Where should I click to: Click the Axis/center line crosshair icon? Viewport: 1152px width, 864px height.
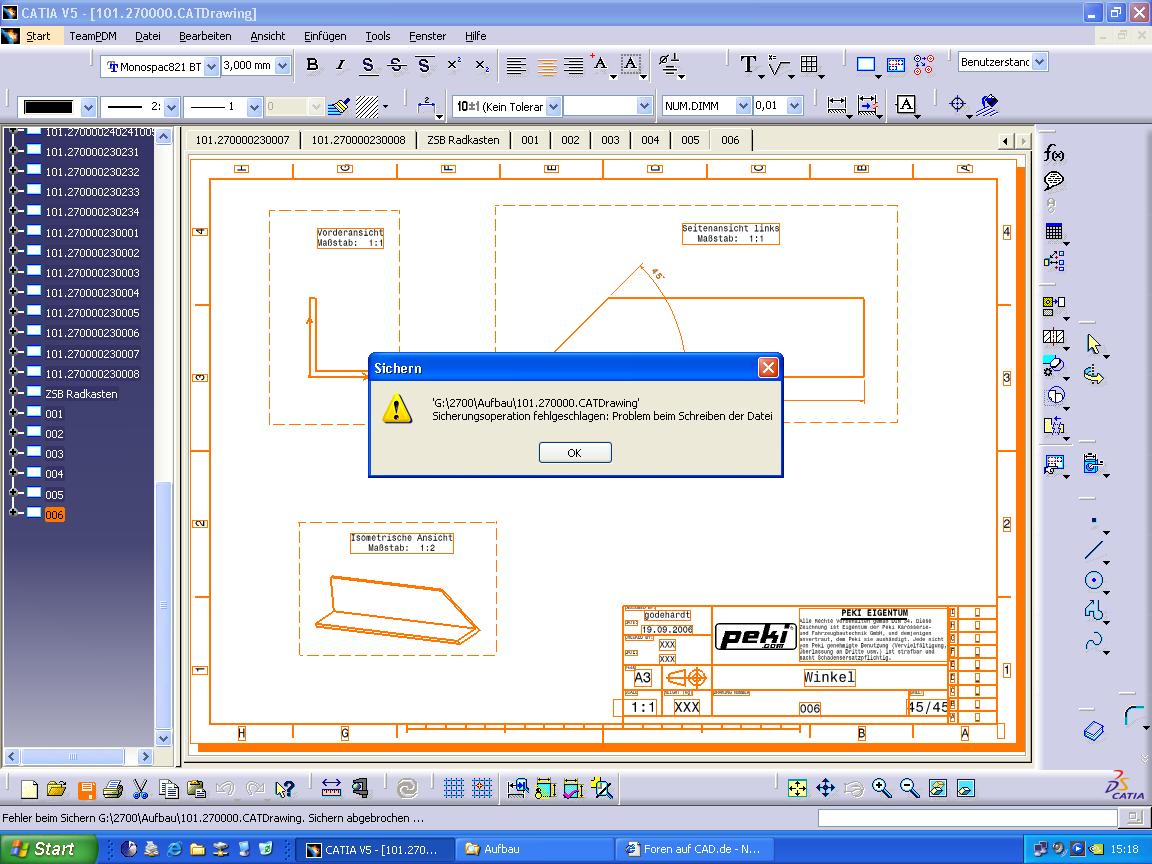click(957, 104)
